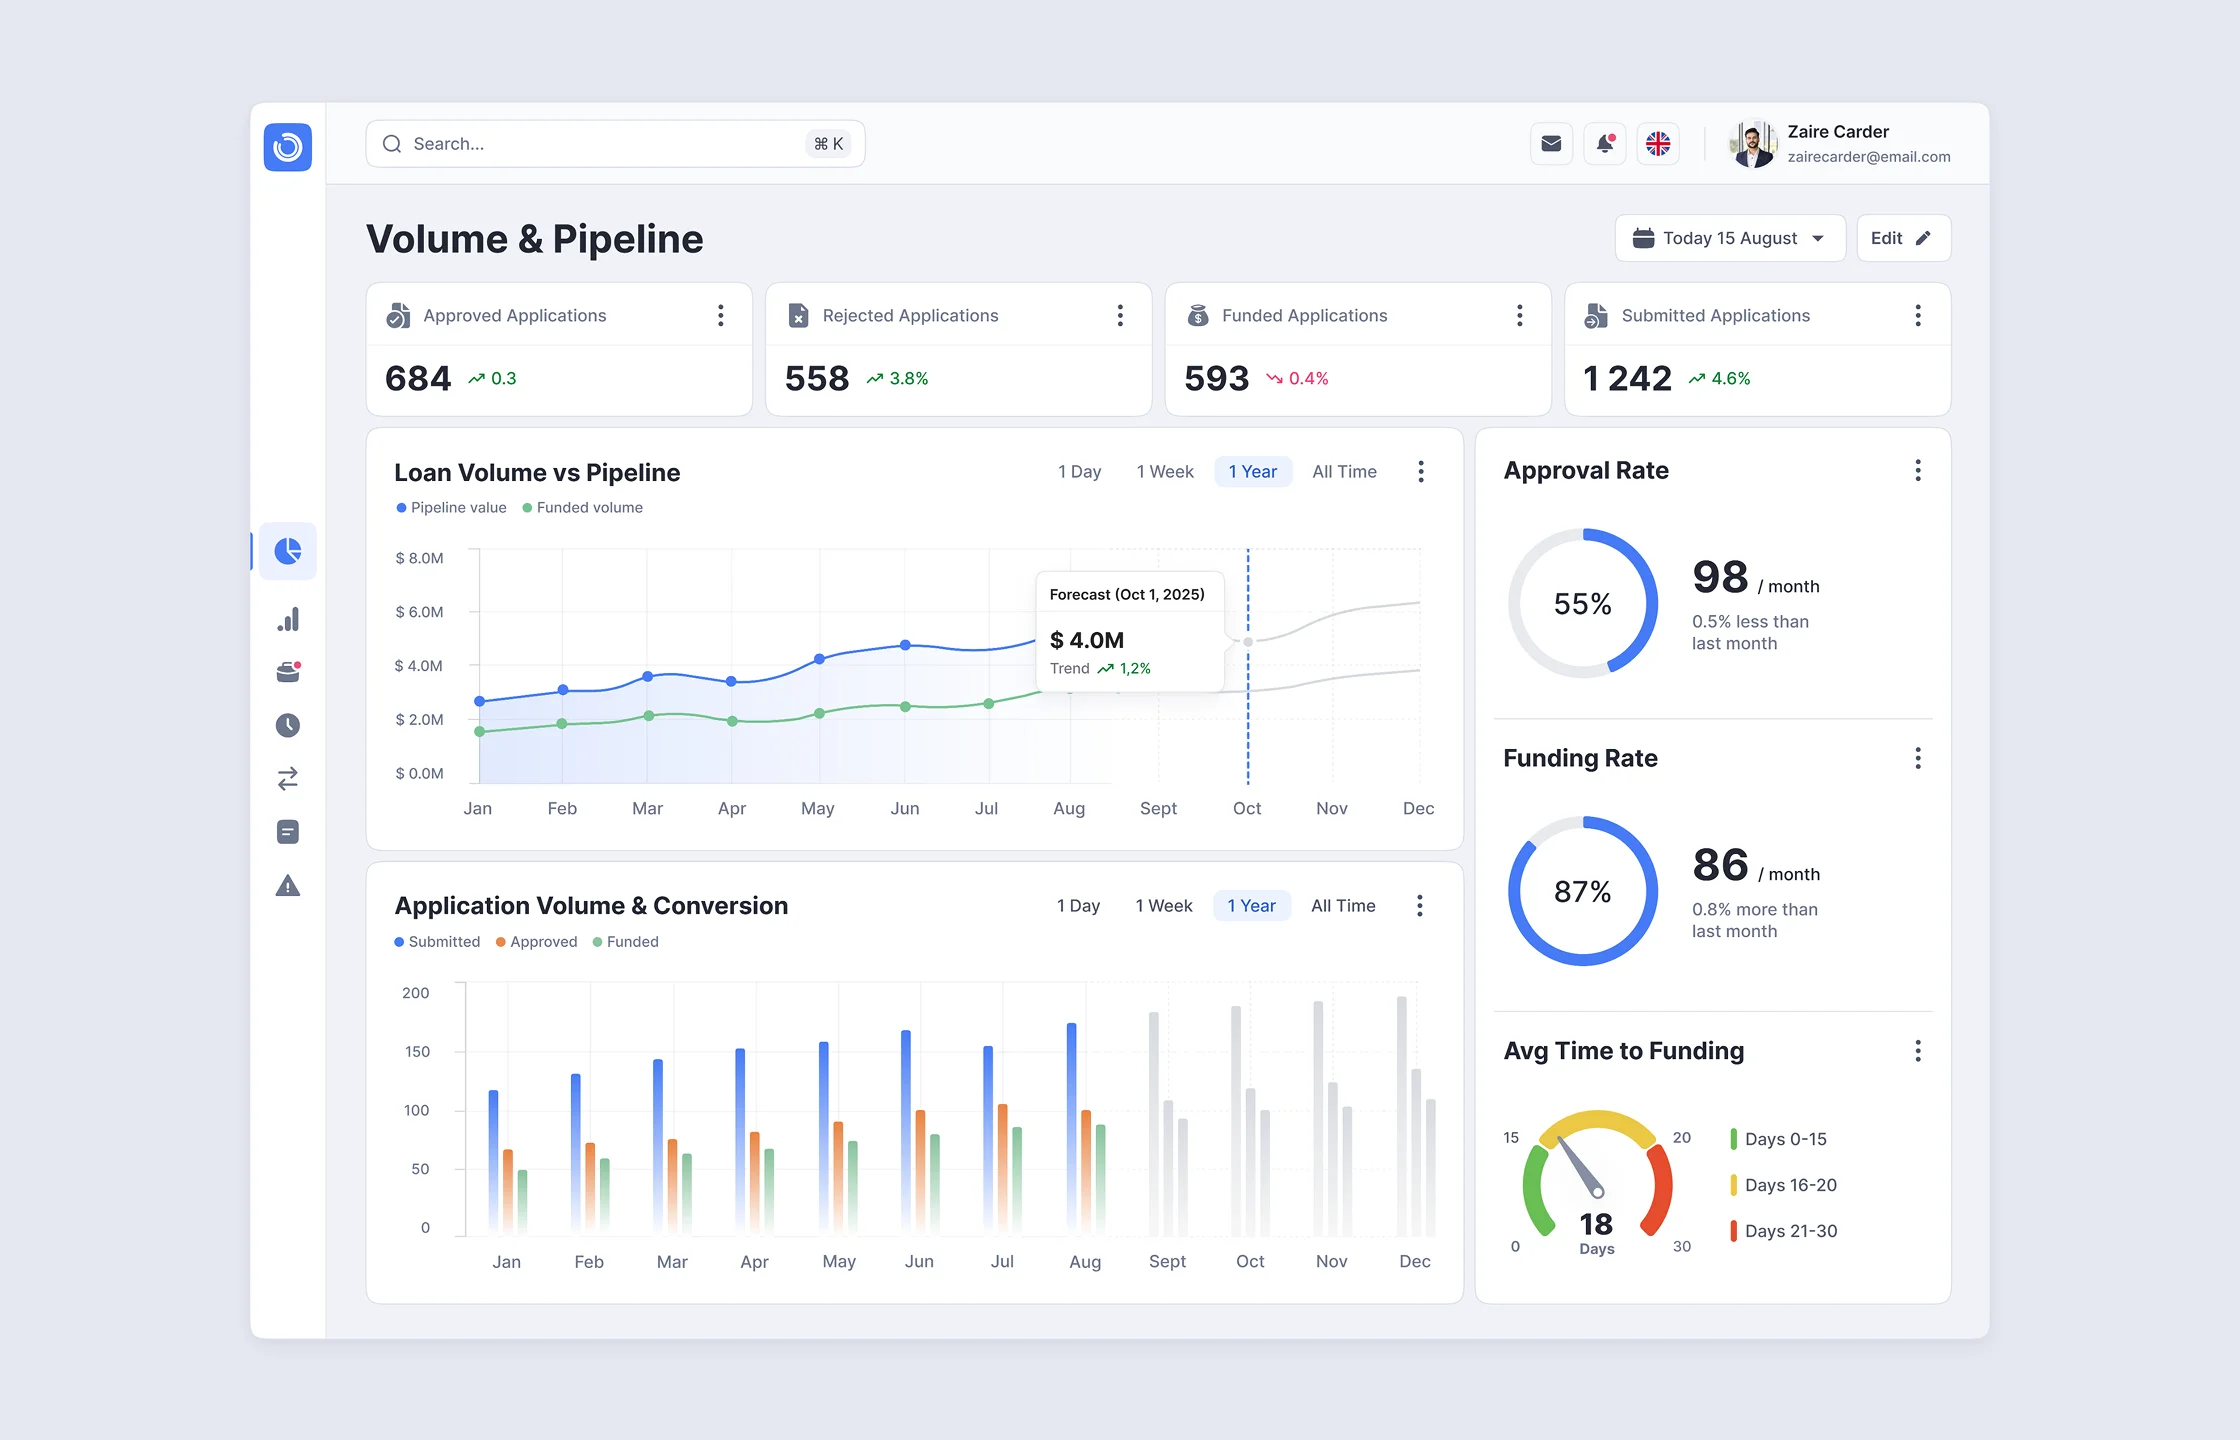Viewport: 2240px width, 1440px height.
Task: Open the briefcase sidebar icon
Action: click(x=288, y=673)
